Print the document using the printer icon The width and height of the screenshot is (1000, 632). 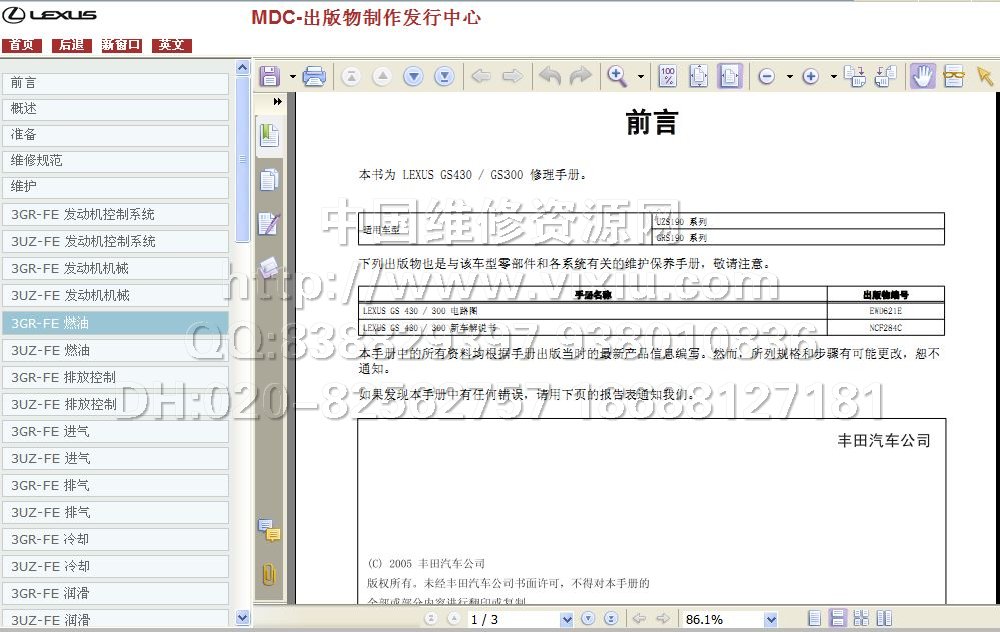pyautogui.click(x=314, y=76)
